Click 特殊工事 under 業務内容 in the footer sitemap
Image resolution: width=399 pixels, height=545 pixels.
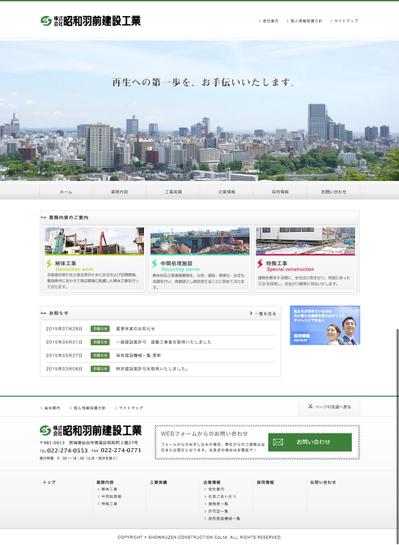(109, 504)
